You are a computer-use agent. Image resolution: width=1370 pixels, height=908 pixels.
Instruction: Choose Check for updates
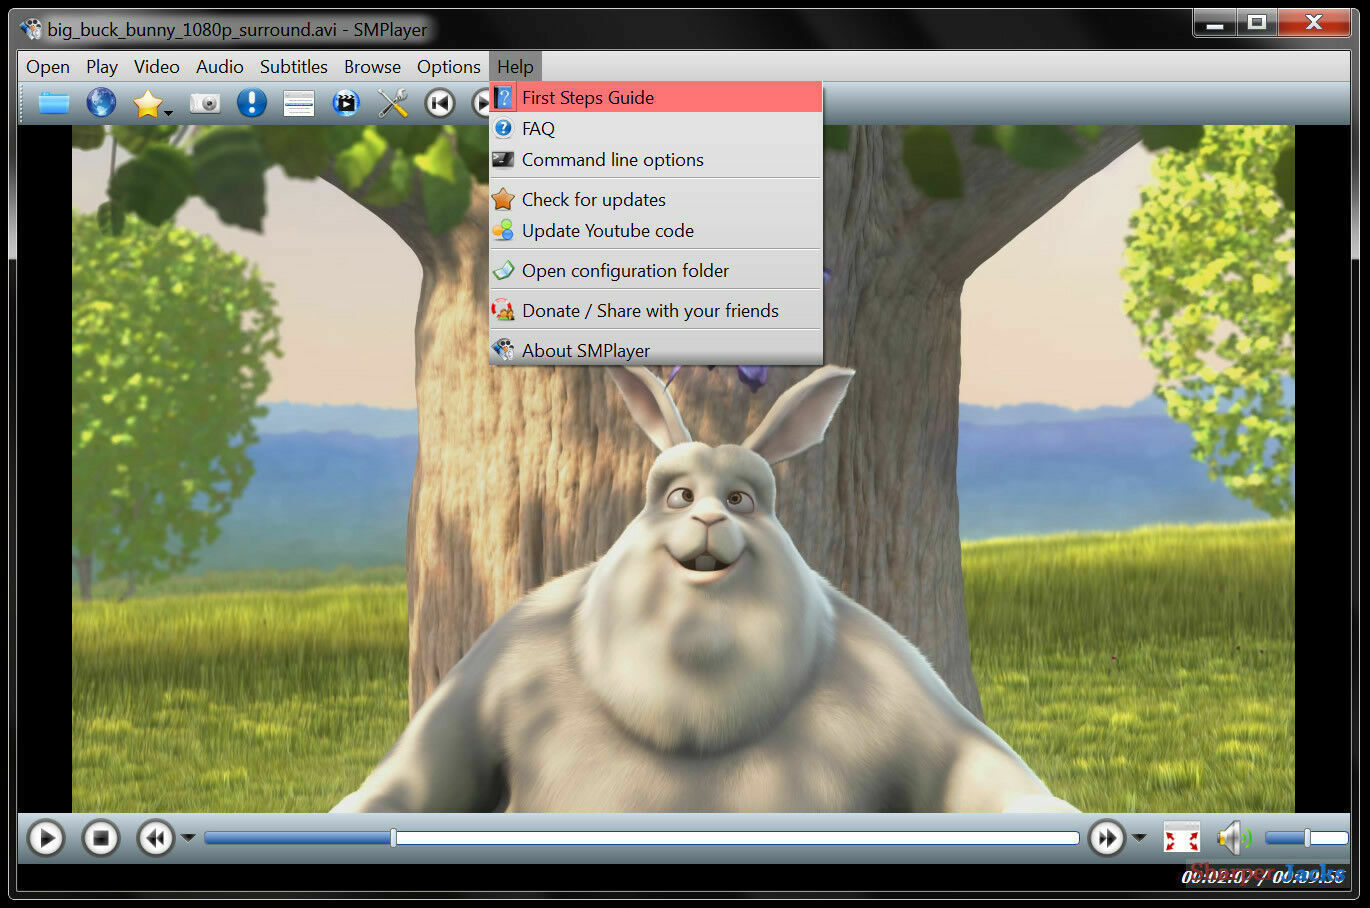pyautogui.click(x=656, y=199)
